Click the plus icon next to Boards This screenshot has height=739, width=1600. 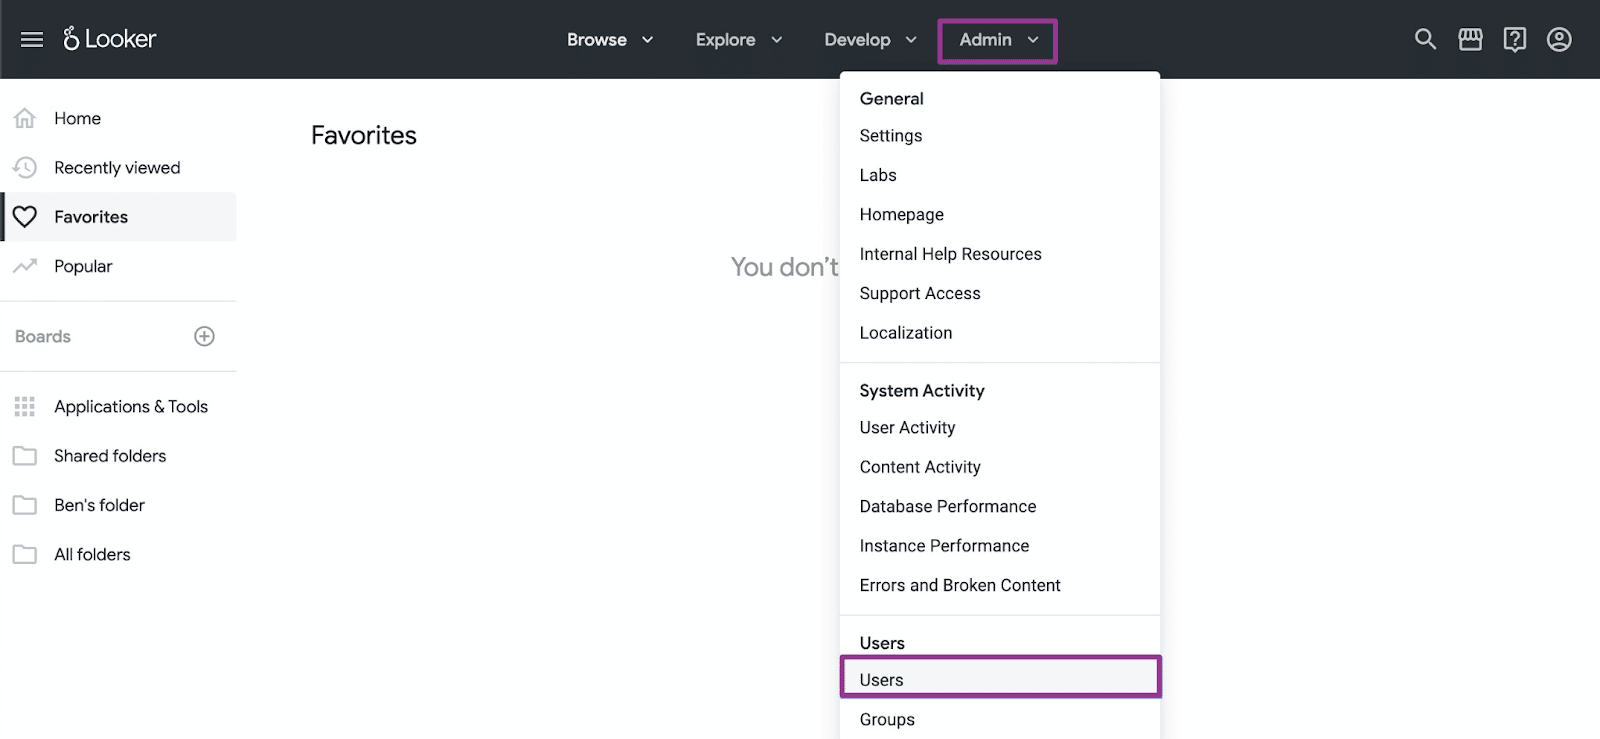(204, 337)
